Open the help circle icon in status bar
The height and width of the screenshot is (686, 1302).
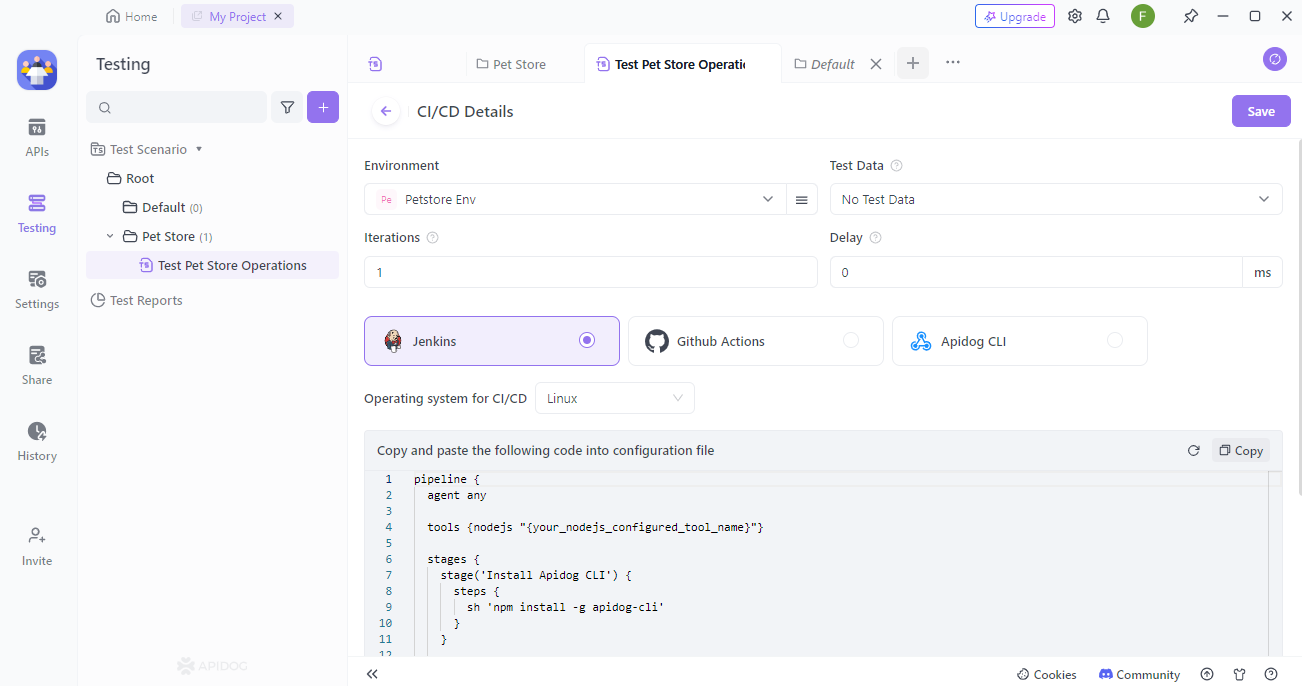click(x=1271, y=674)
